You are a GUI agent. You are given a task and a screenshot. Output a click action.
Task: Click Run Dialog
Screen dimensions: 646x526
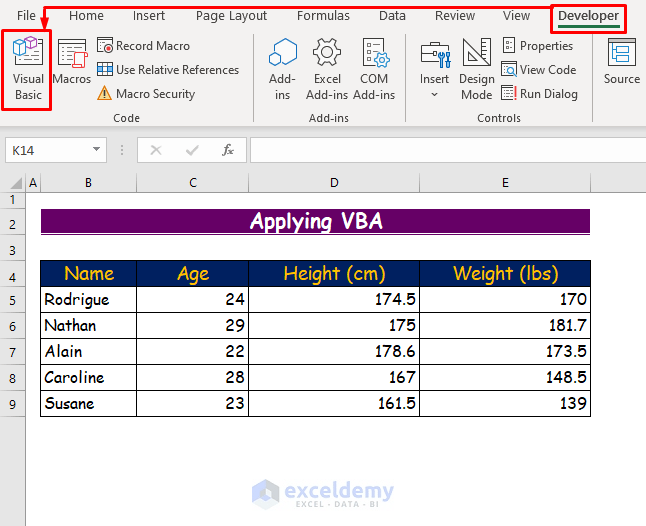[540, 94]
